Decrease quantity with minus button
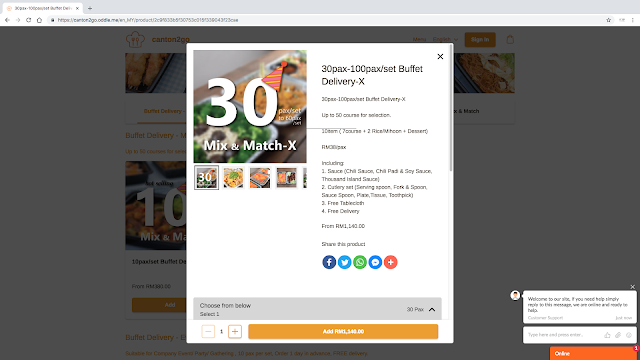 208,331
